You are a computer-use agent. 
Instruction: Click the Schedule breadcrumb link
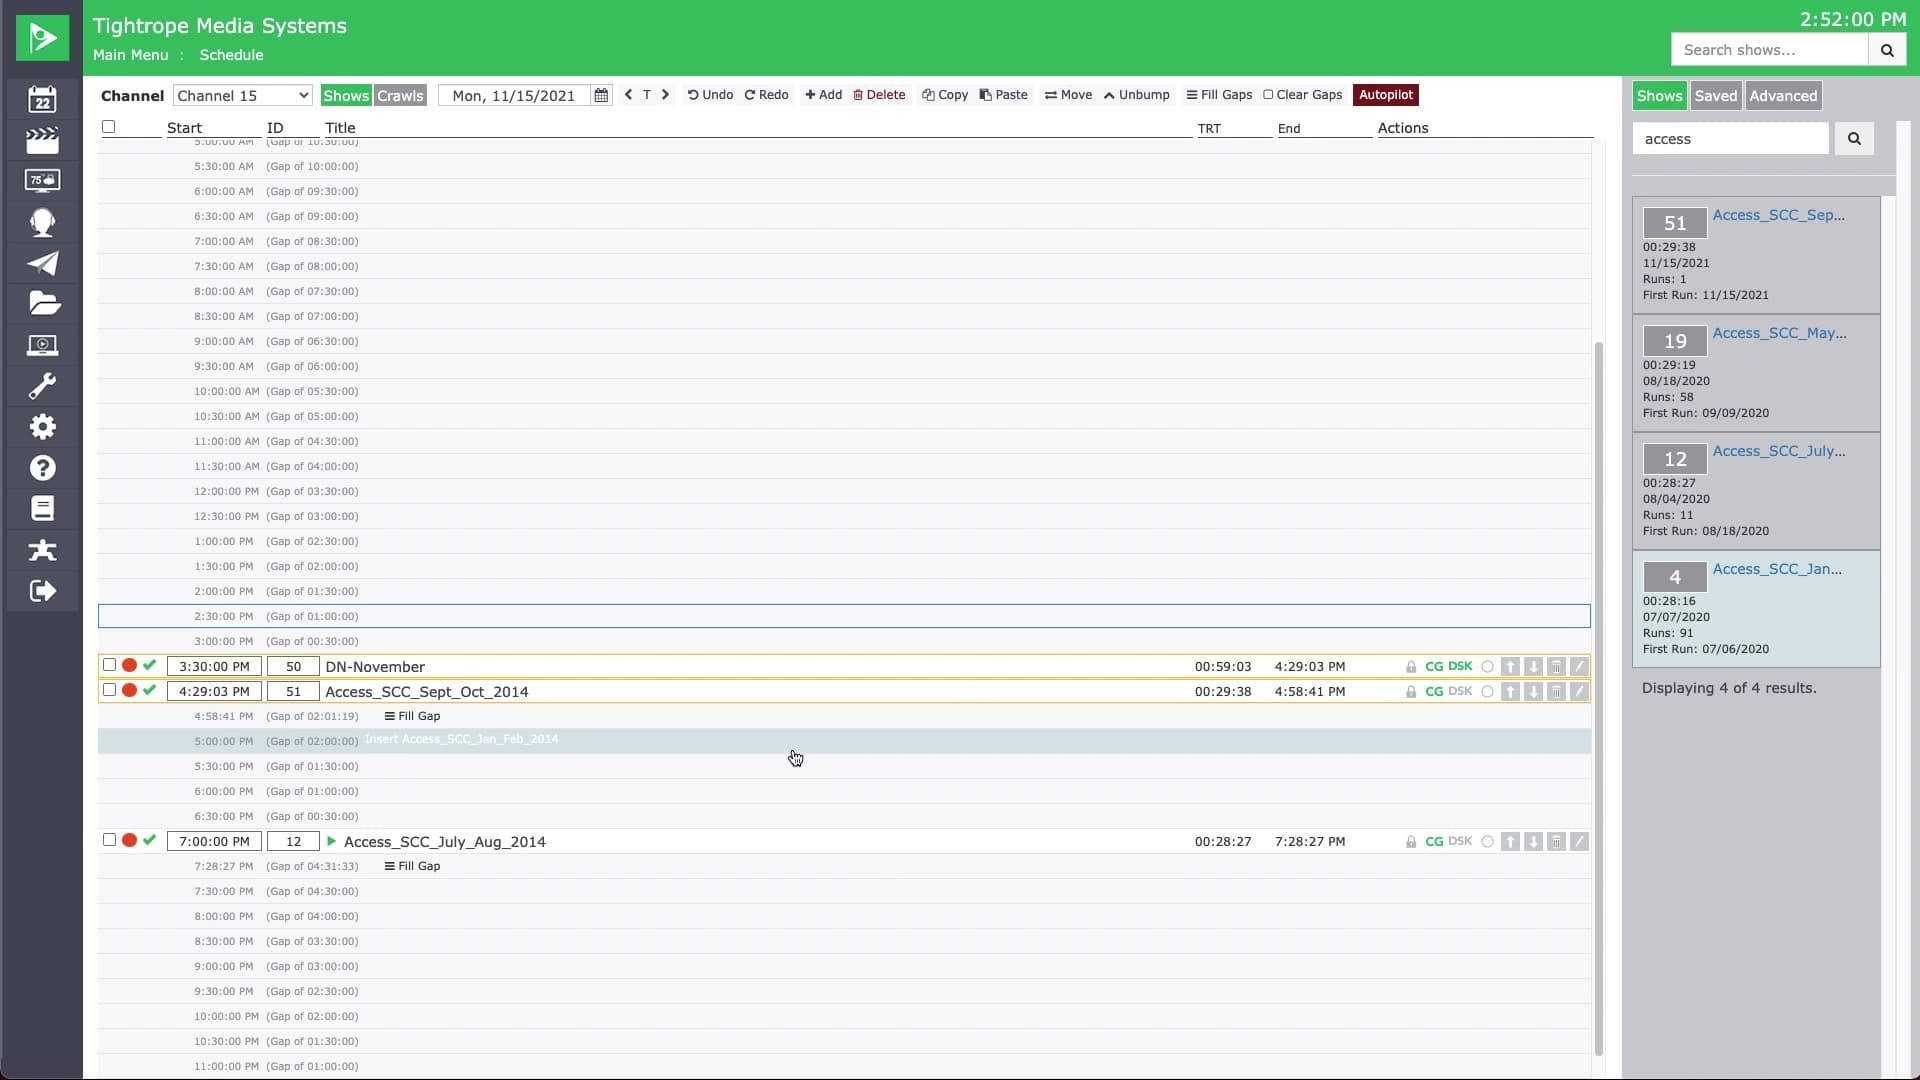(x=231, y=55)
